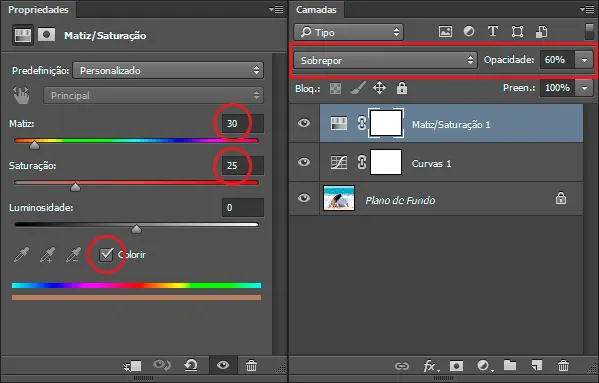Click the Opacidade 60% field
Screen dimensions: 599x383
pos(557,60)
